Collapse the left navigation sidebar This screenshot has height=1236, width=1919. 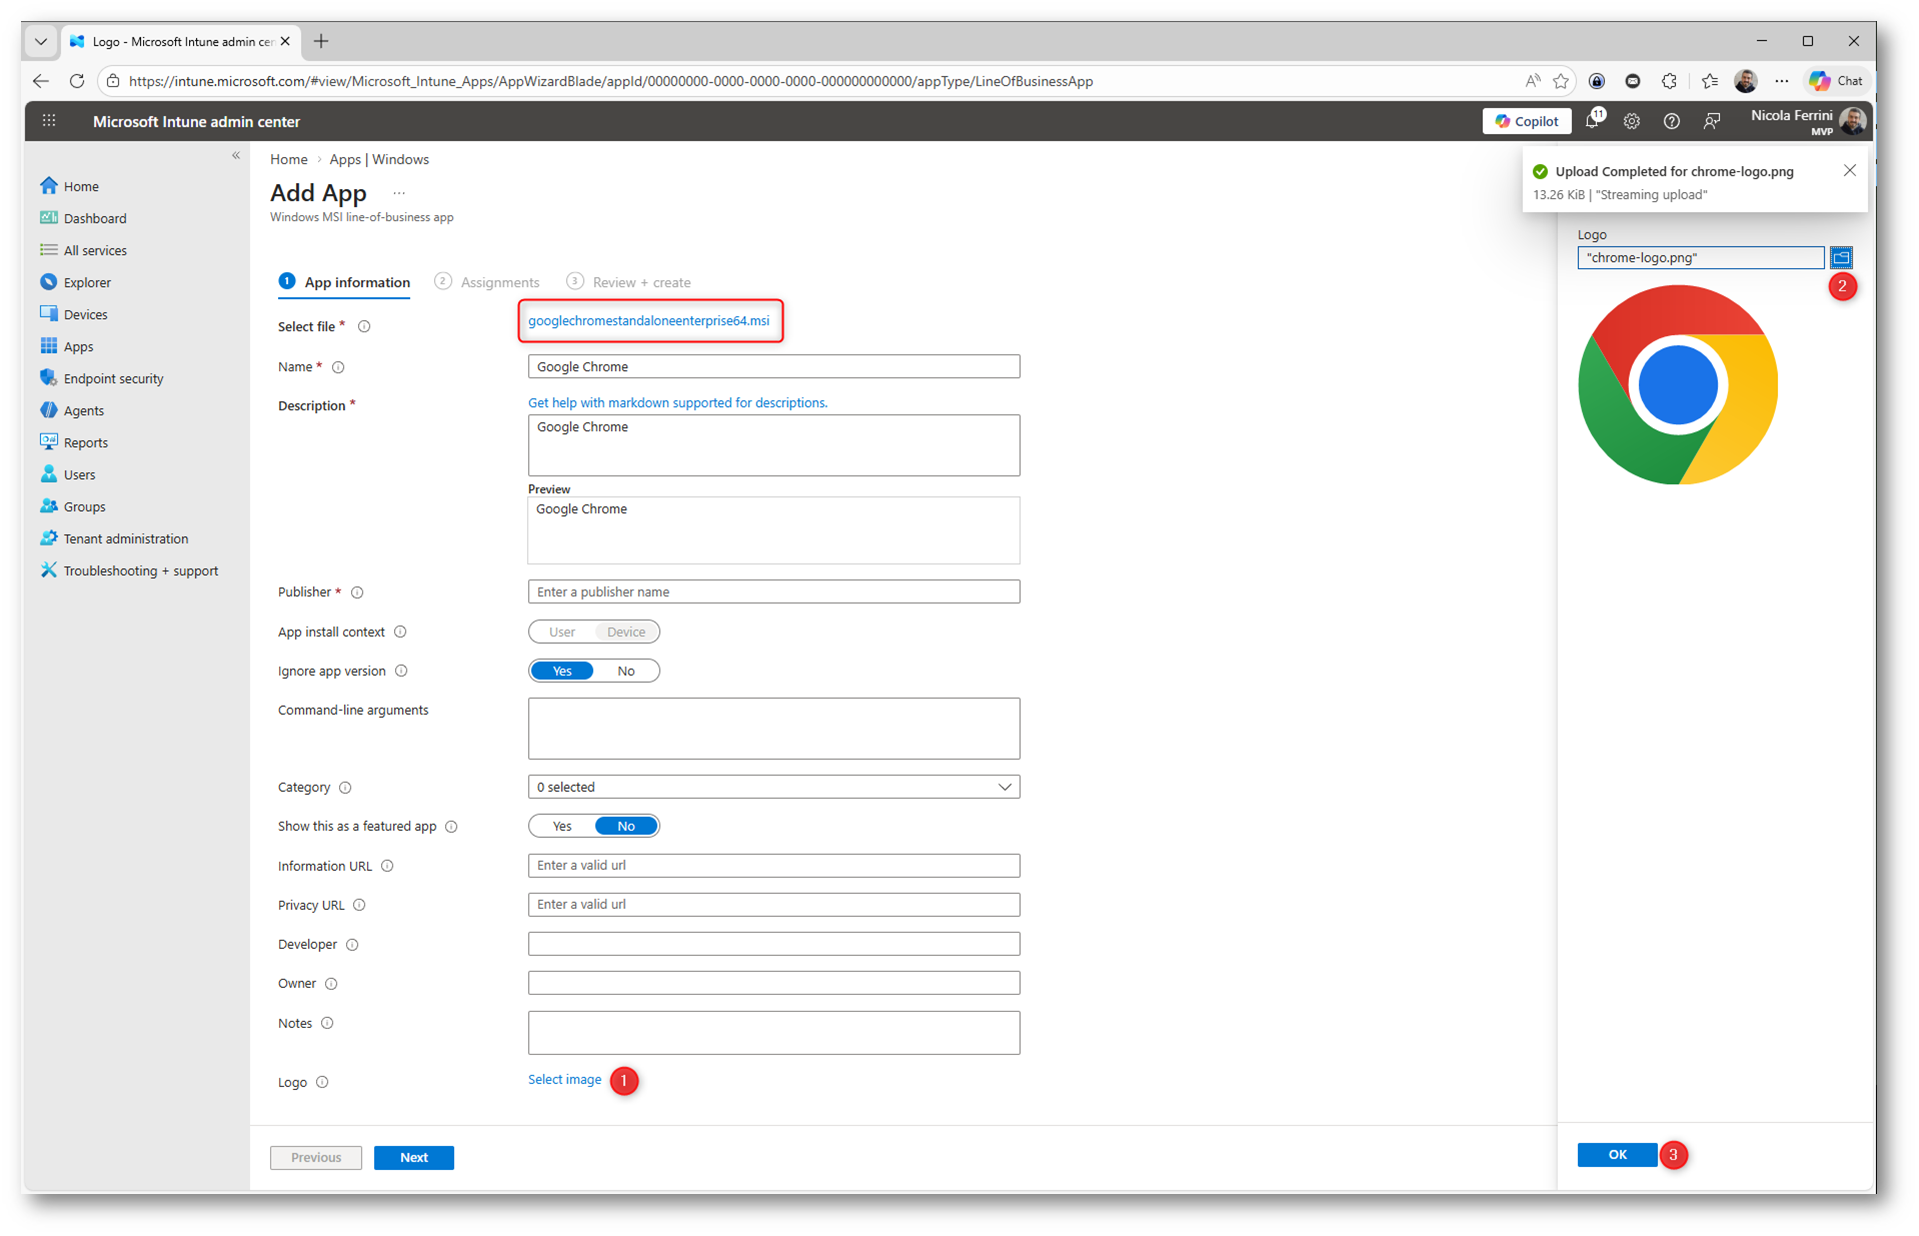[x=236, y=155]
